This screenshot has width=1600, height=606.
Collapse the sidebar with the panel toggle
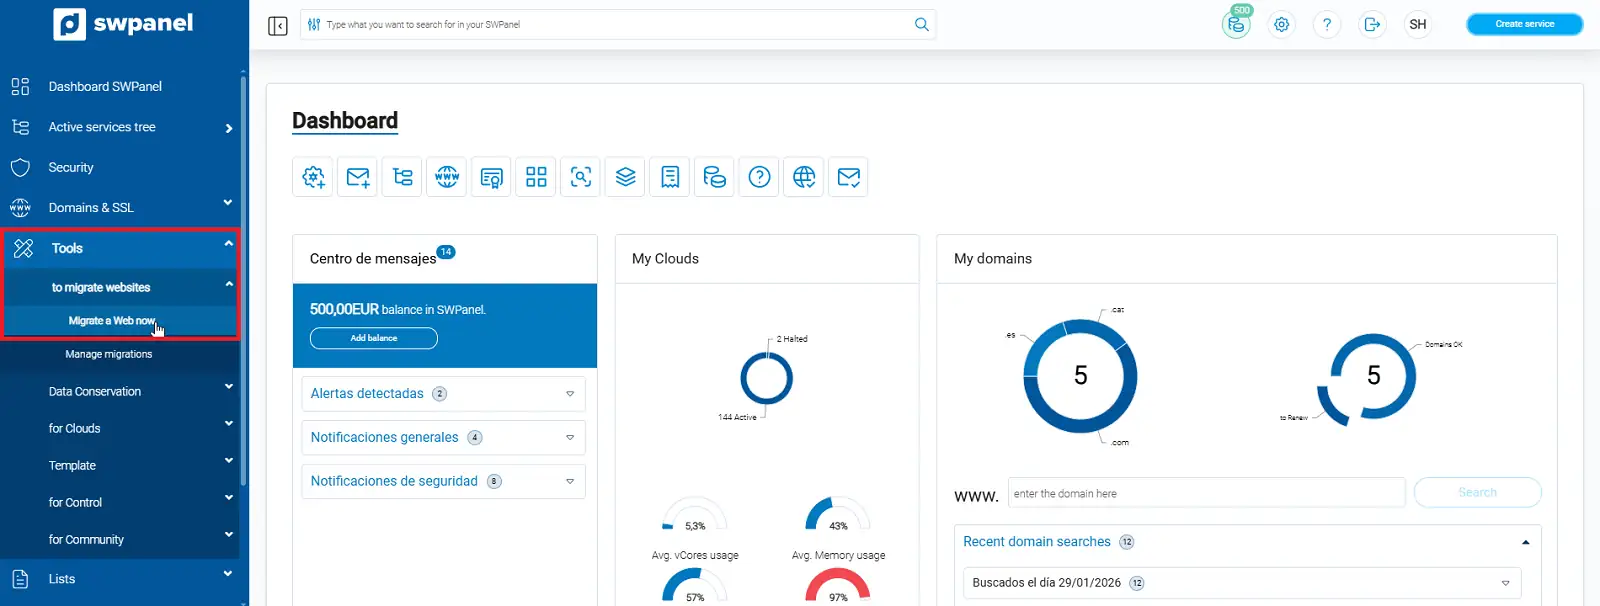click(x=278, y=25)
